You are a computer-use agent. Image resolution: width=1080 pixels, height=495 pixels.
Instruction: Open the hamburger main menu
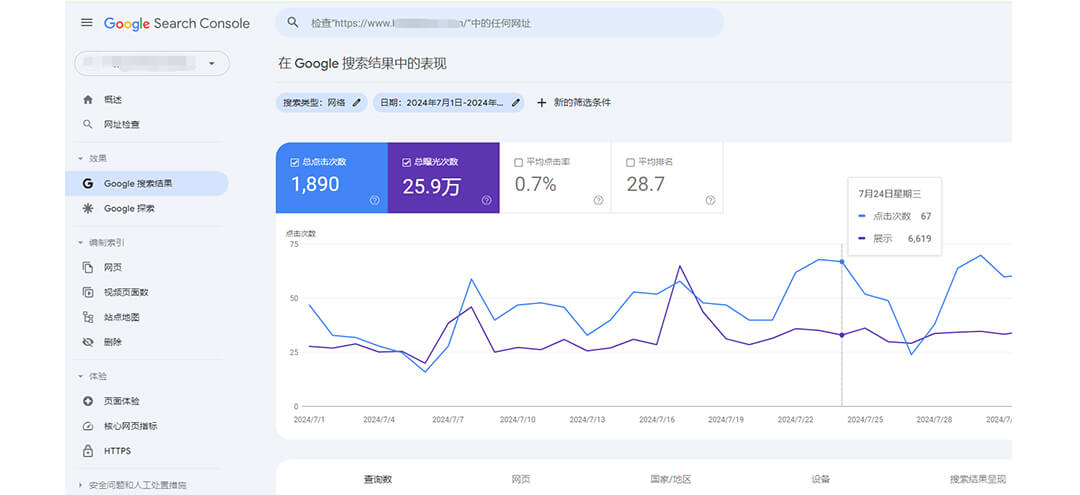click(87, 23)
